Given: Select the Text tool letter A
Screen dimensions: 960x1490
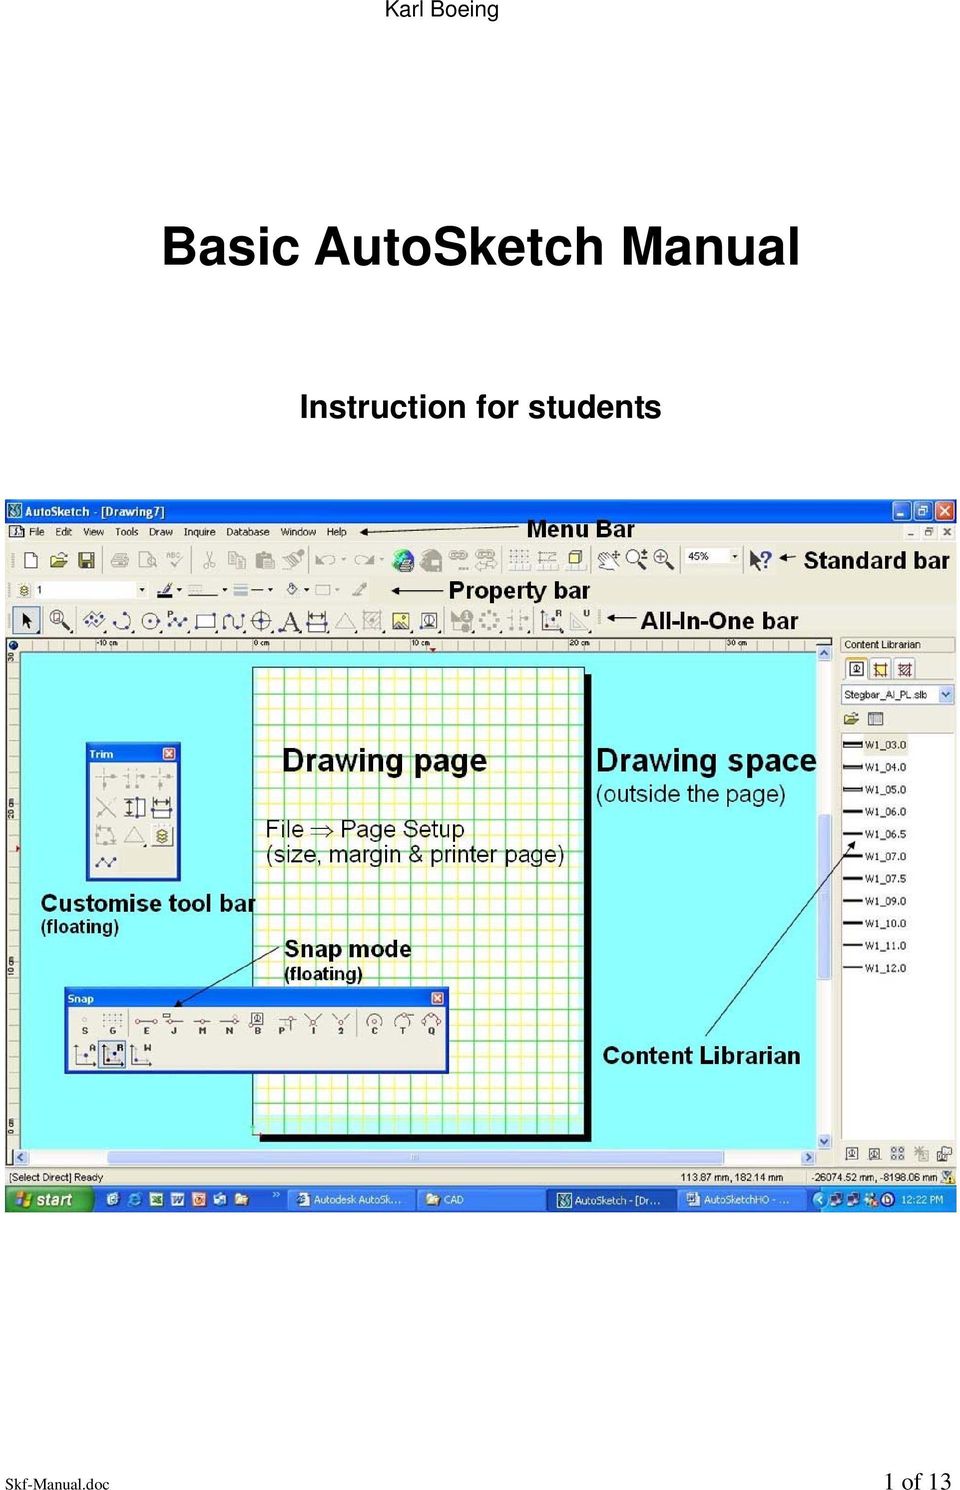Looking at the screenshot, I should point(289,621).
